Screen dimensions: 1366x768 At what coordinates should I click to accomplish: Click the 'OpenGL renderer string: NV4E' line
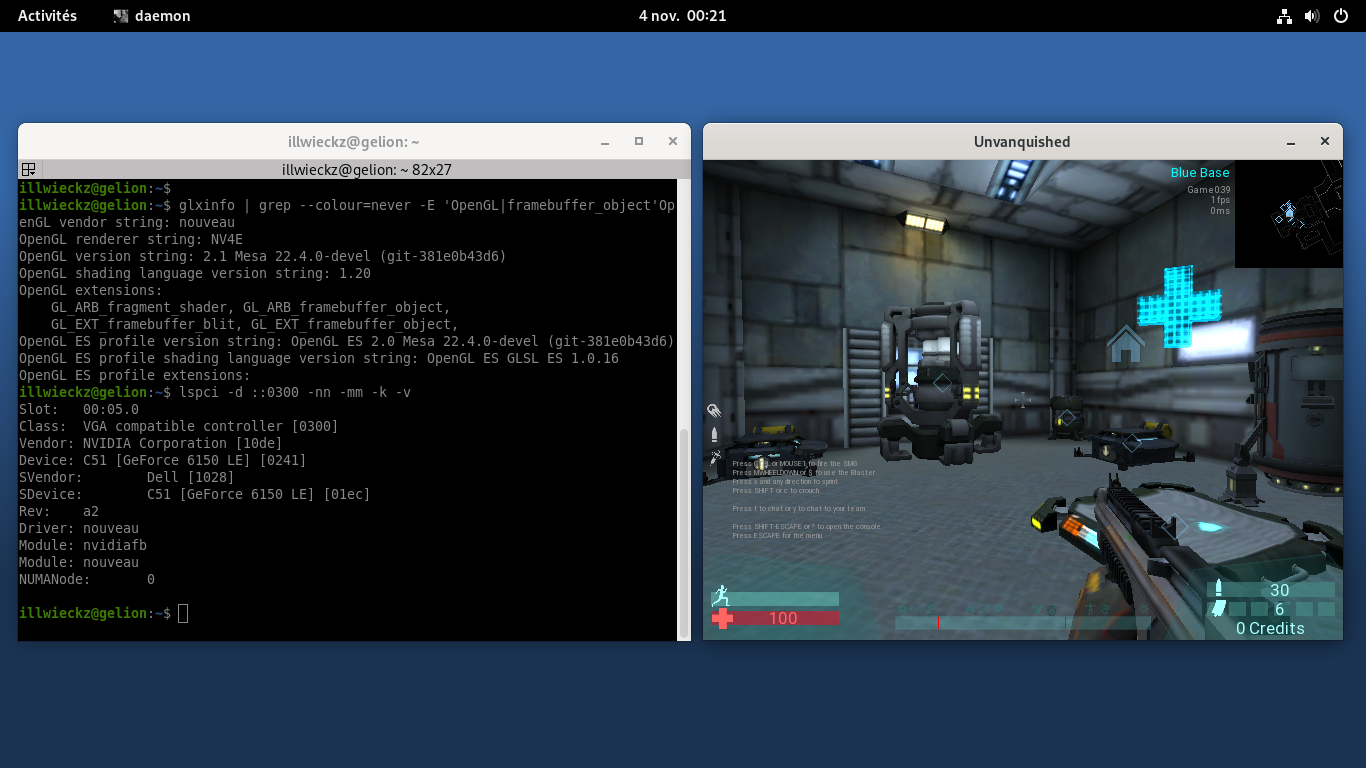(131, 239)
